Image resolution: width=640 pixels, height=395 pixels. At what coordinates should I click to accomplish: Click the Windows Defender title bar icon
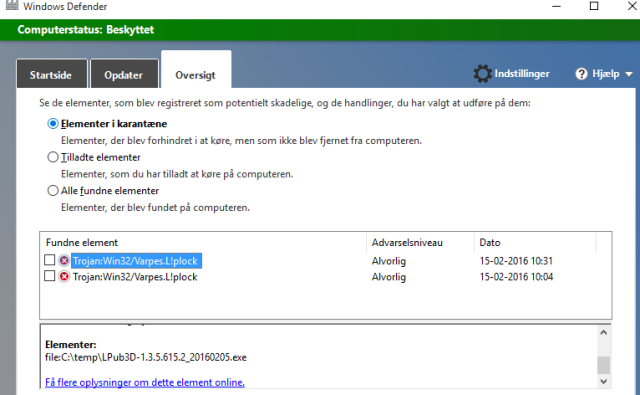[x=12, y=5]
